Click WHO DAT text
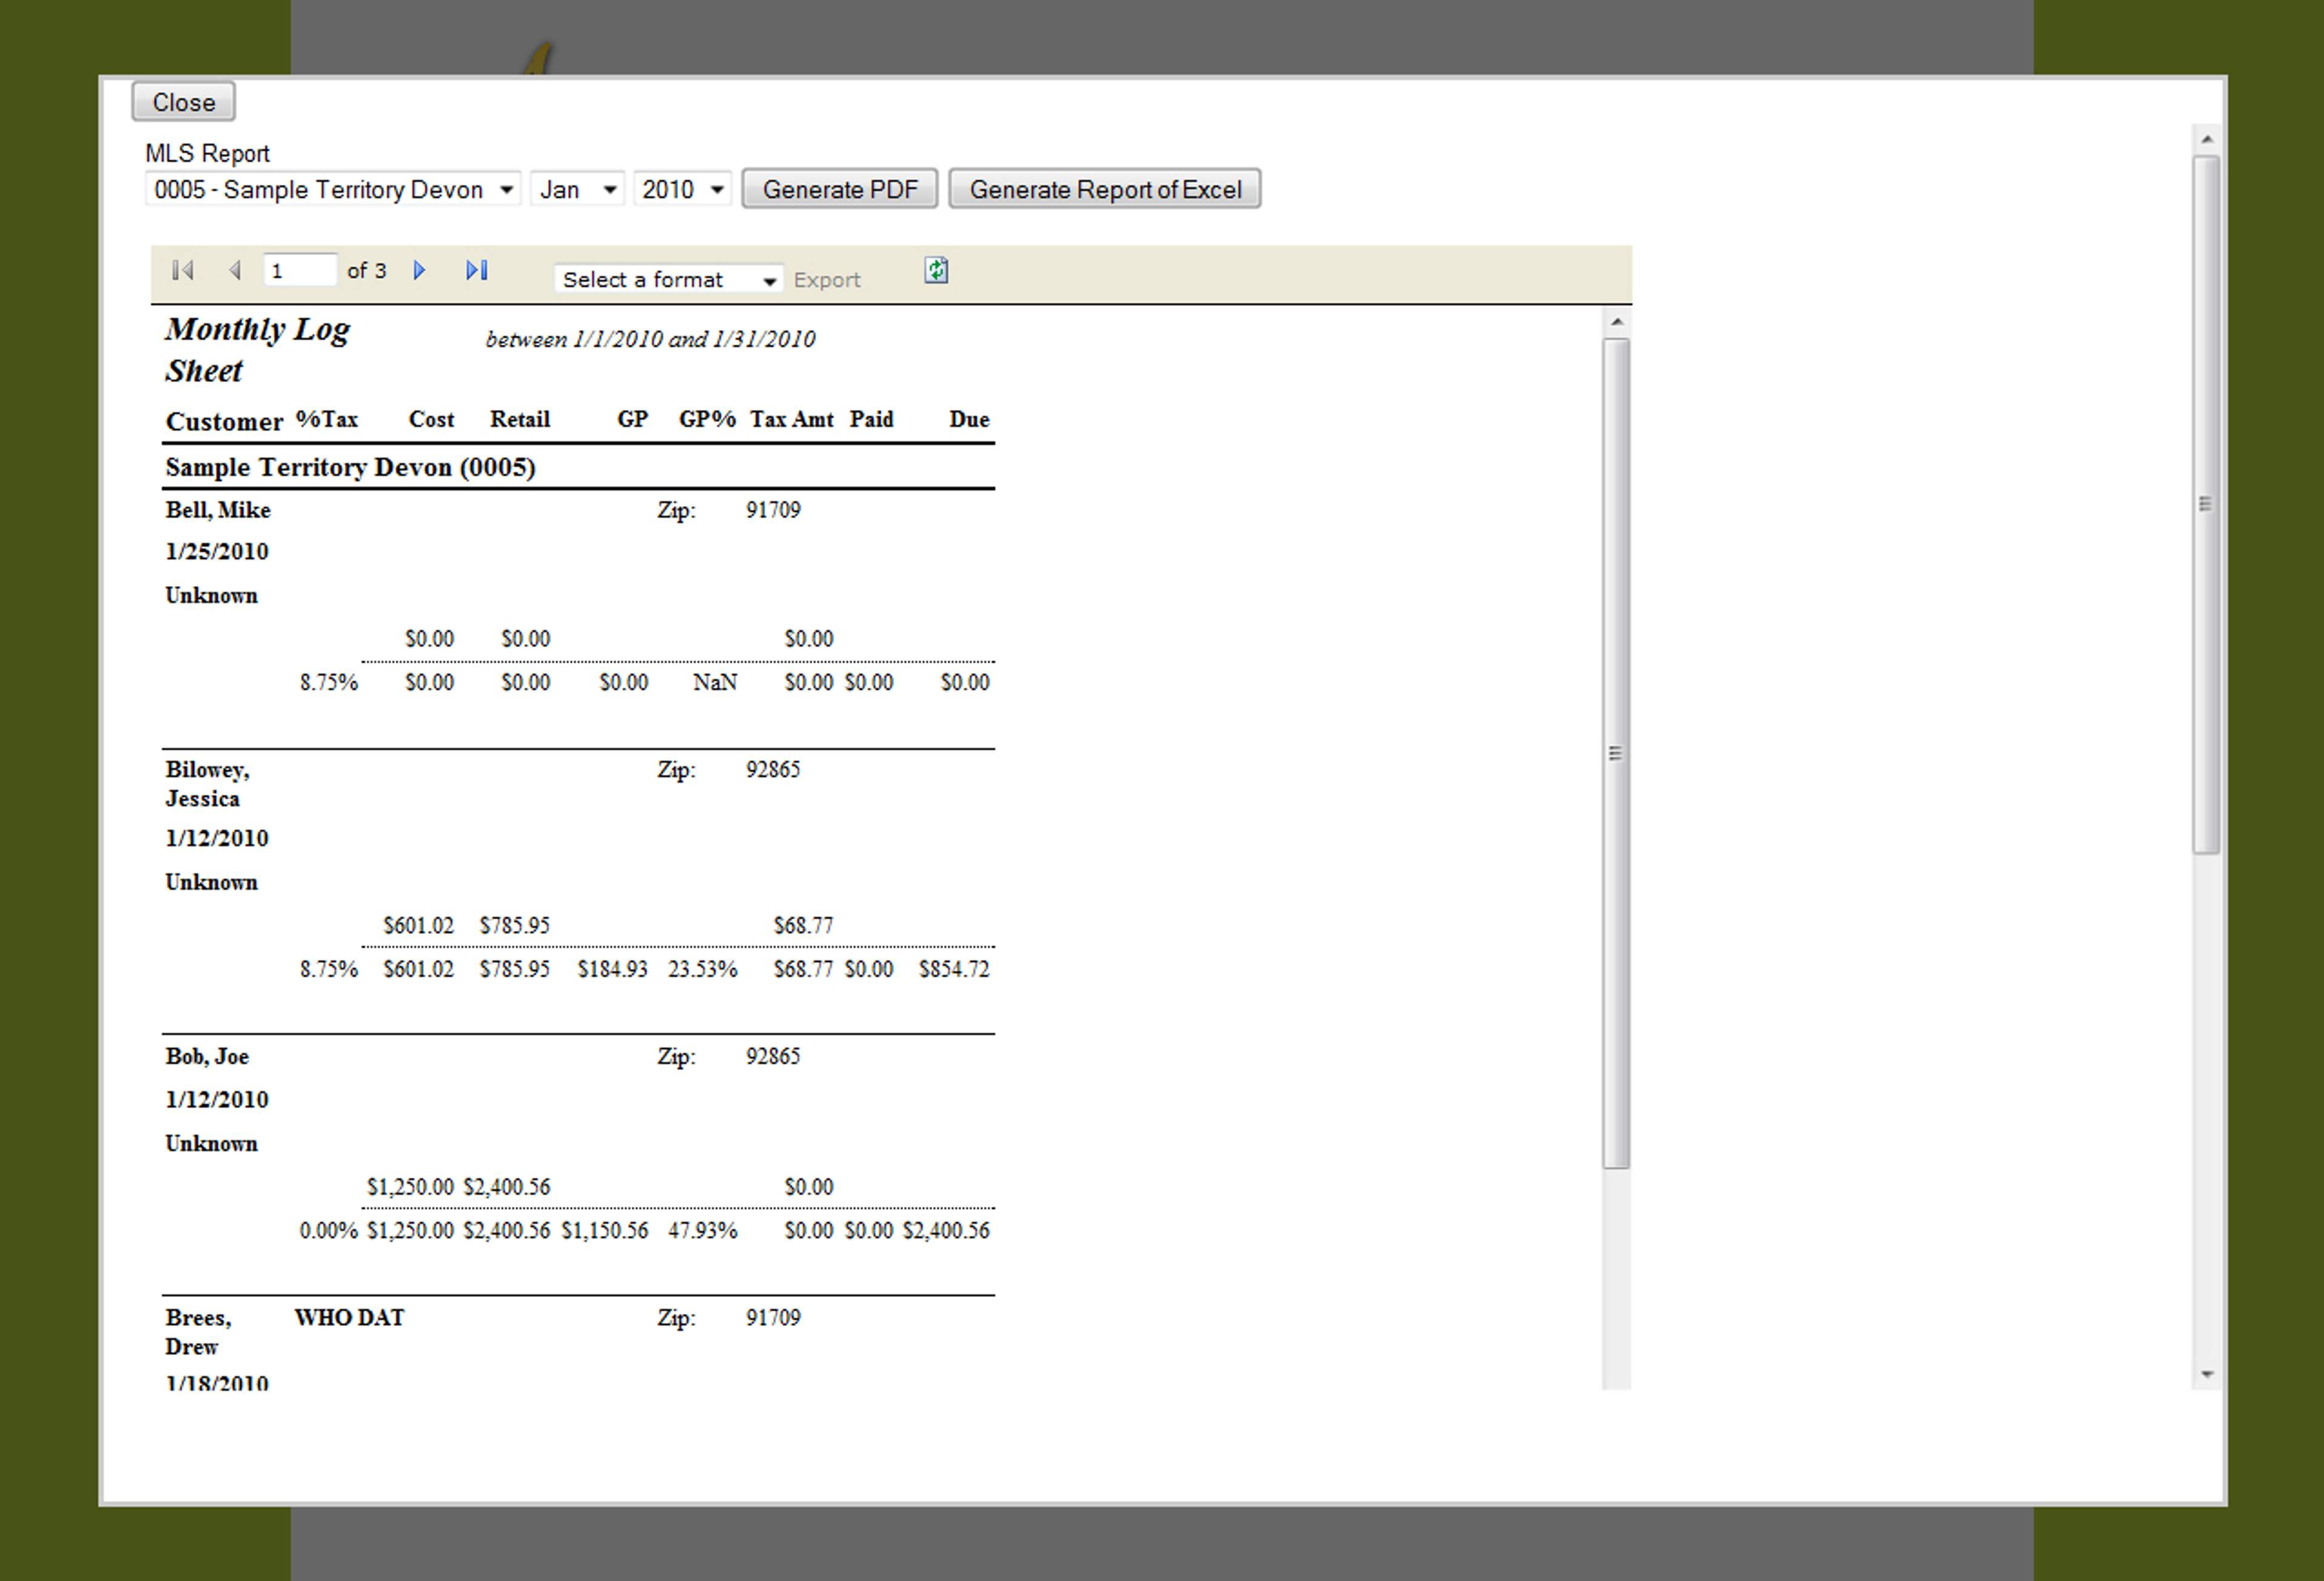Viewport: 2324px width, 1581px height. tap(349, 1317)
